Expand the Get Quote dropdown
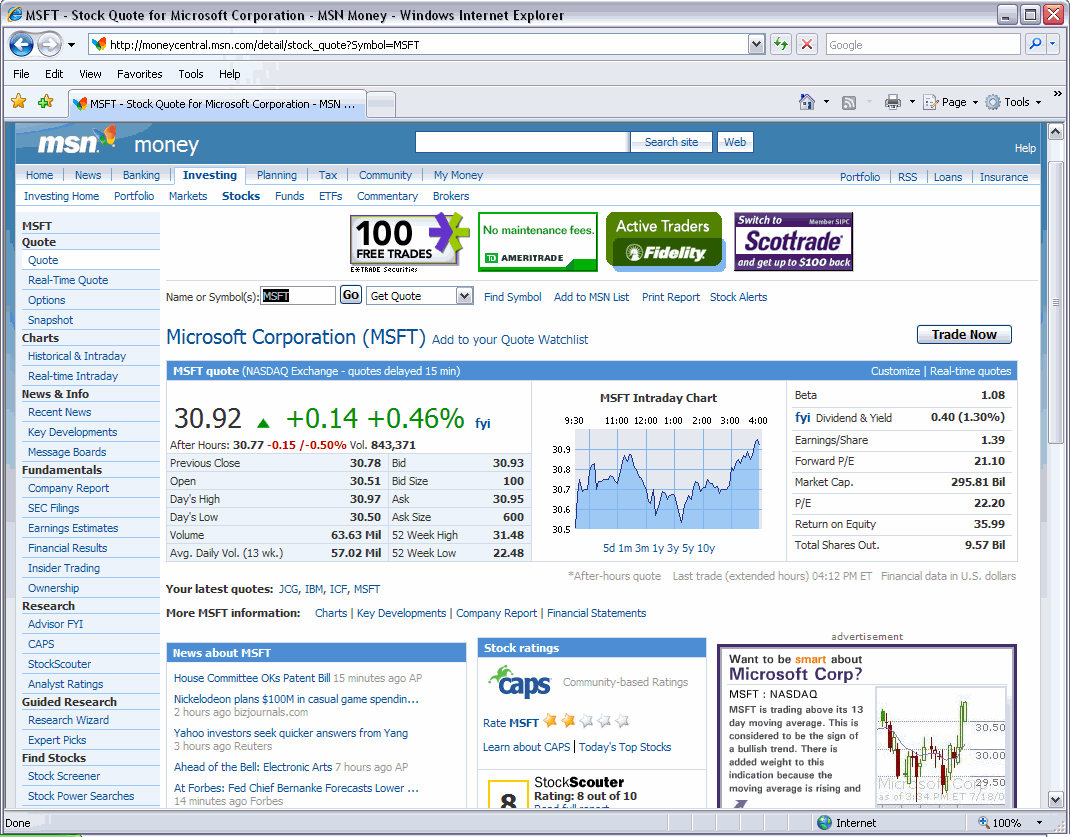 pyautogui.click(x=464, y=296)
